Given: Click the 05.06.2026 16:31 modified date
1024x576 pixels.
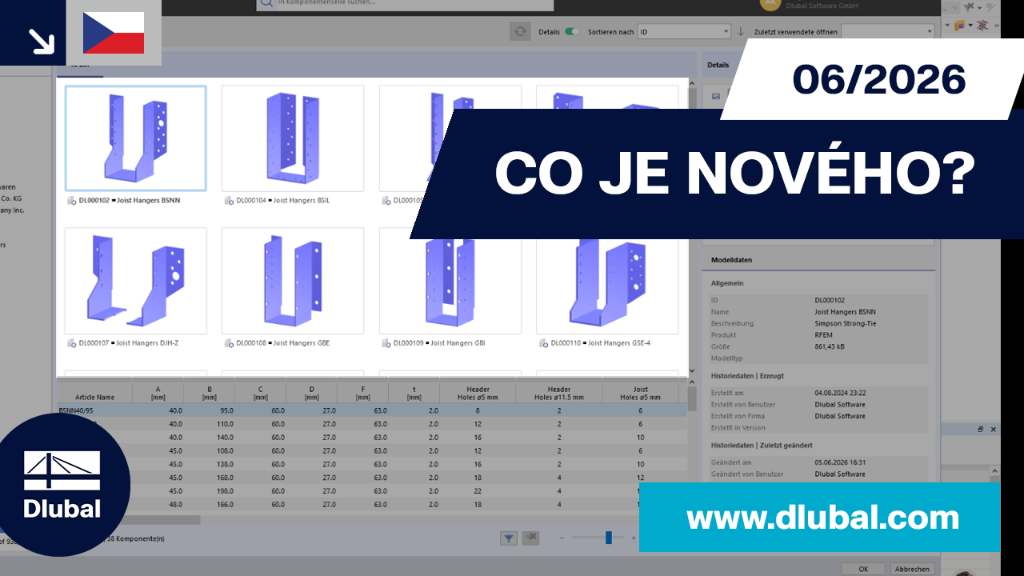Looking at the screenshot, I should pyautogui.click(x=840, y=462).
